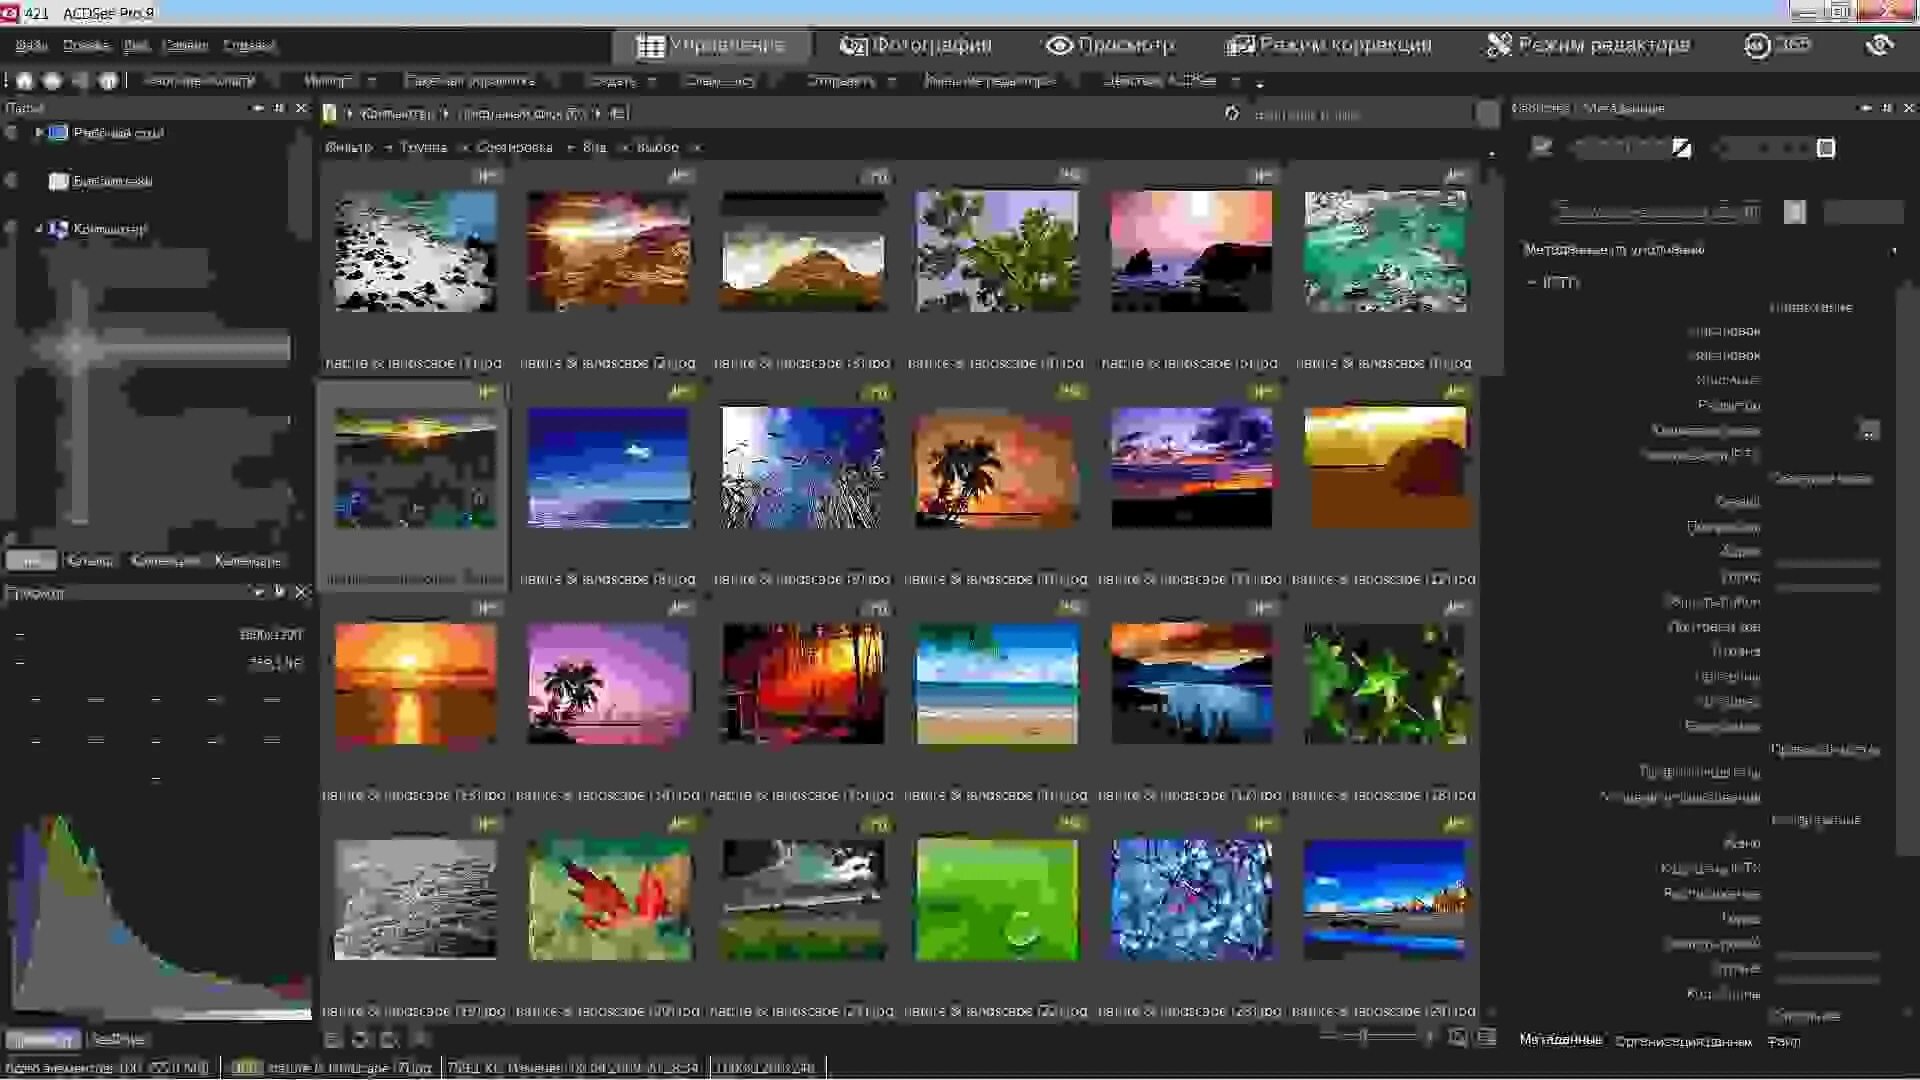Open the Сортировка dropdown in filter bar
Image resolution: width=1920 pixels, height=1080 pixels.
(x=514, y=147)
